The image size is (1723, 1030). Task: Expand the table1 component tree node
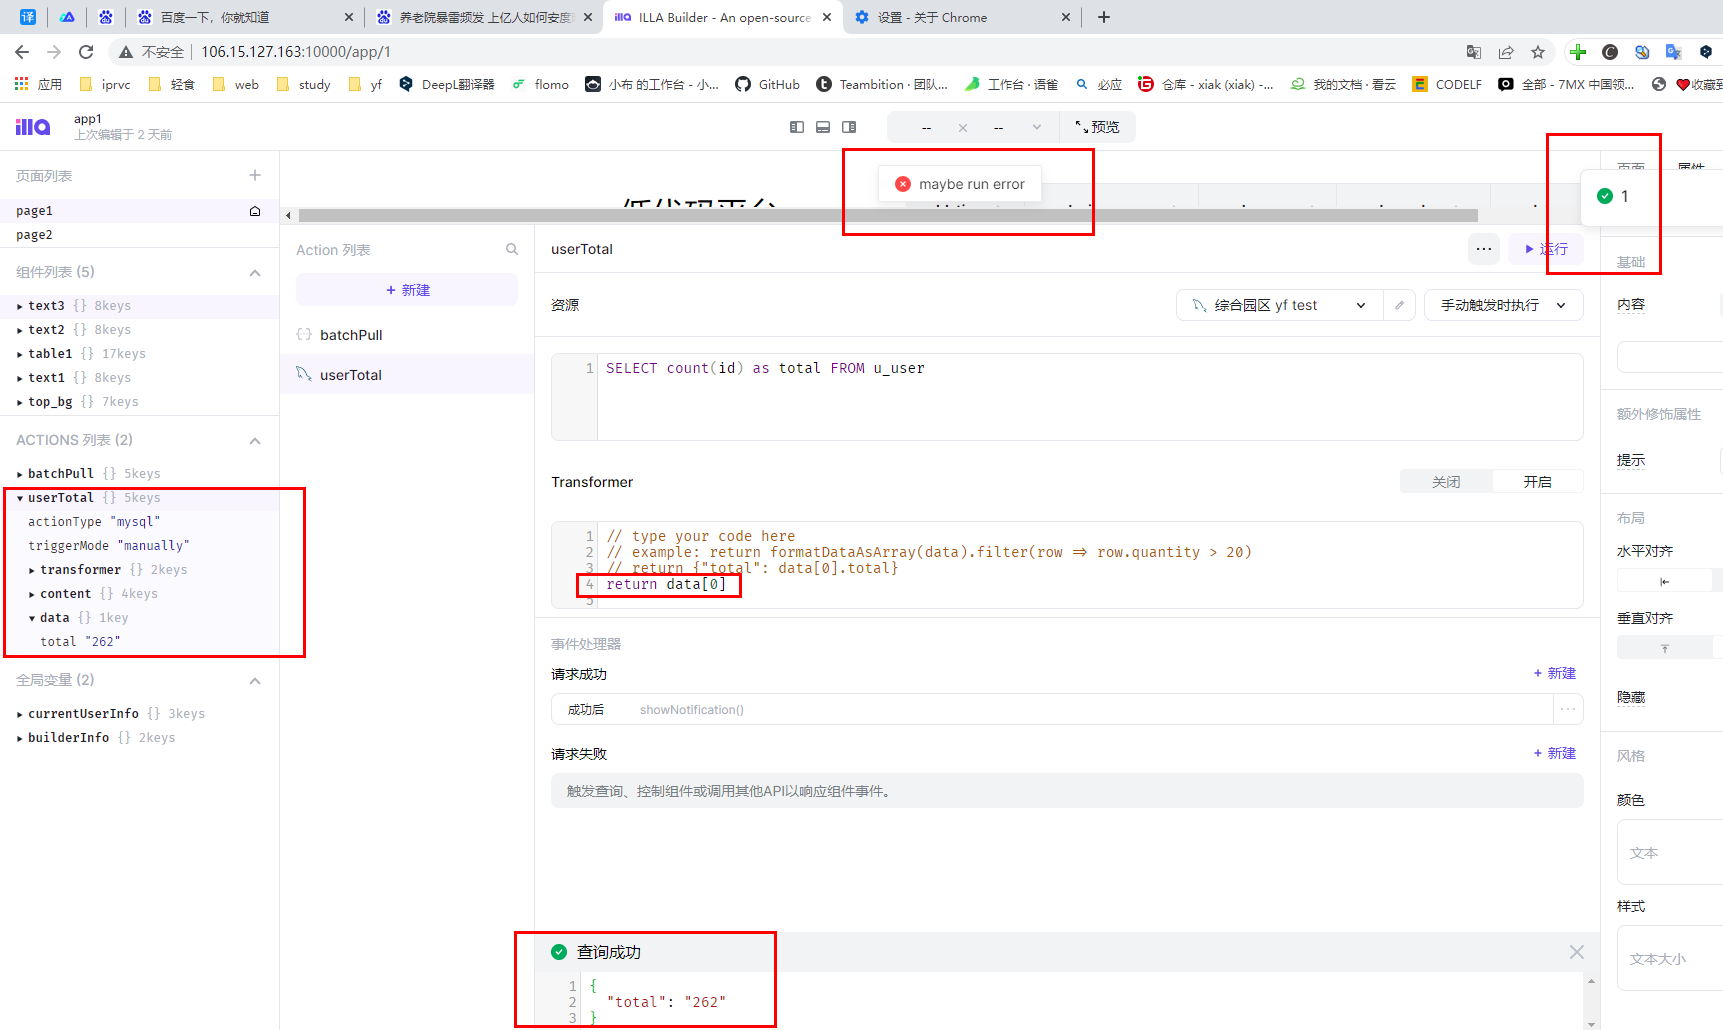tap(20, 354)
